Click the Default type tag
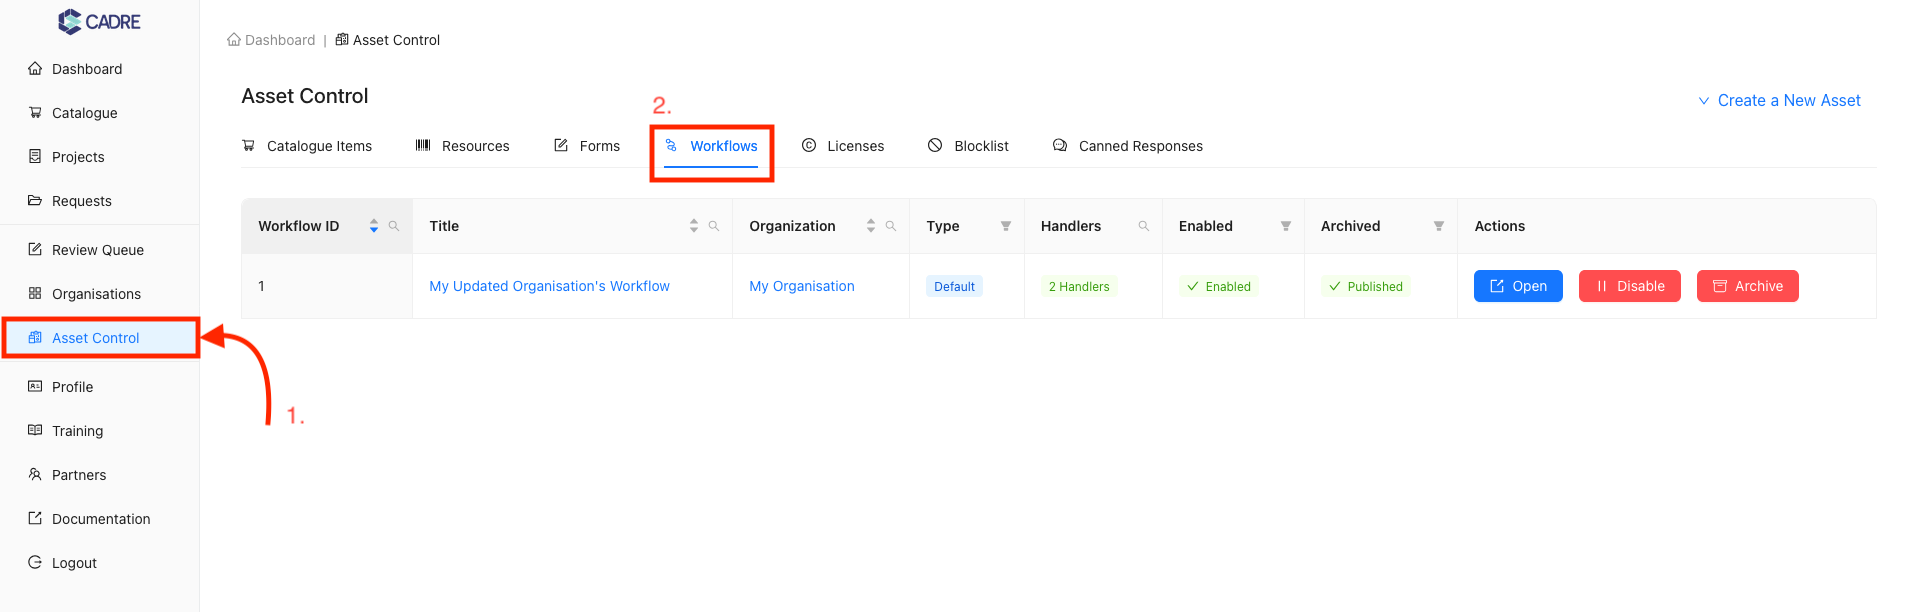 pos(954,286)
